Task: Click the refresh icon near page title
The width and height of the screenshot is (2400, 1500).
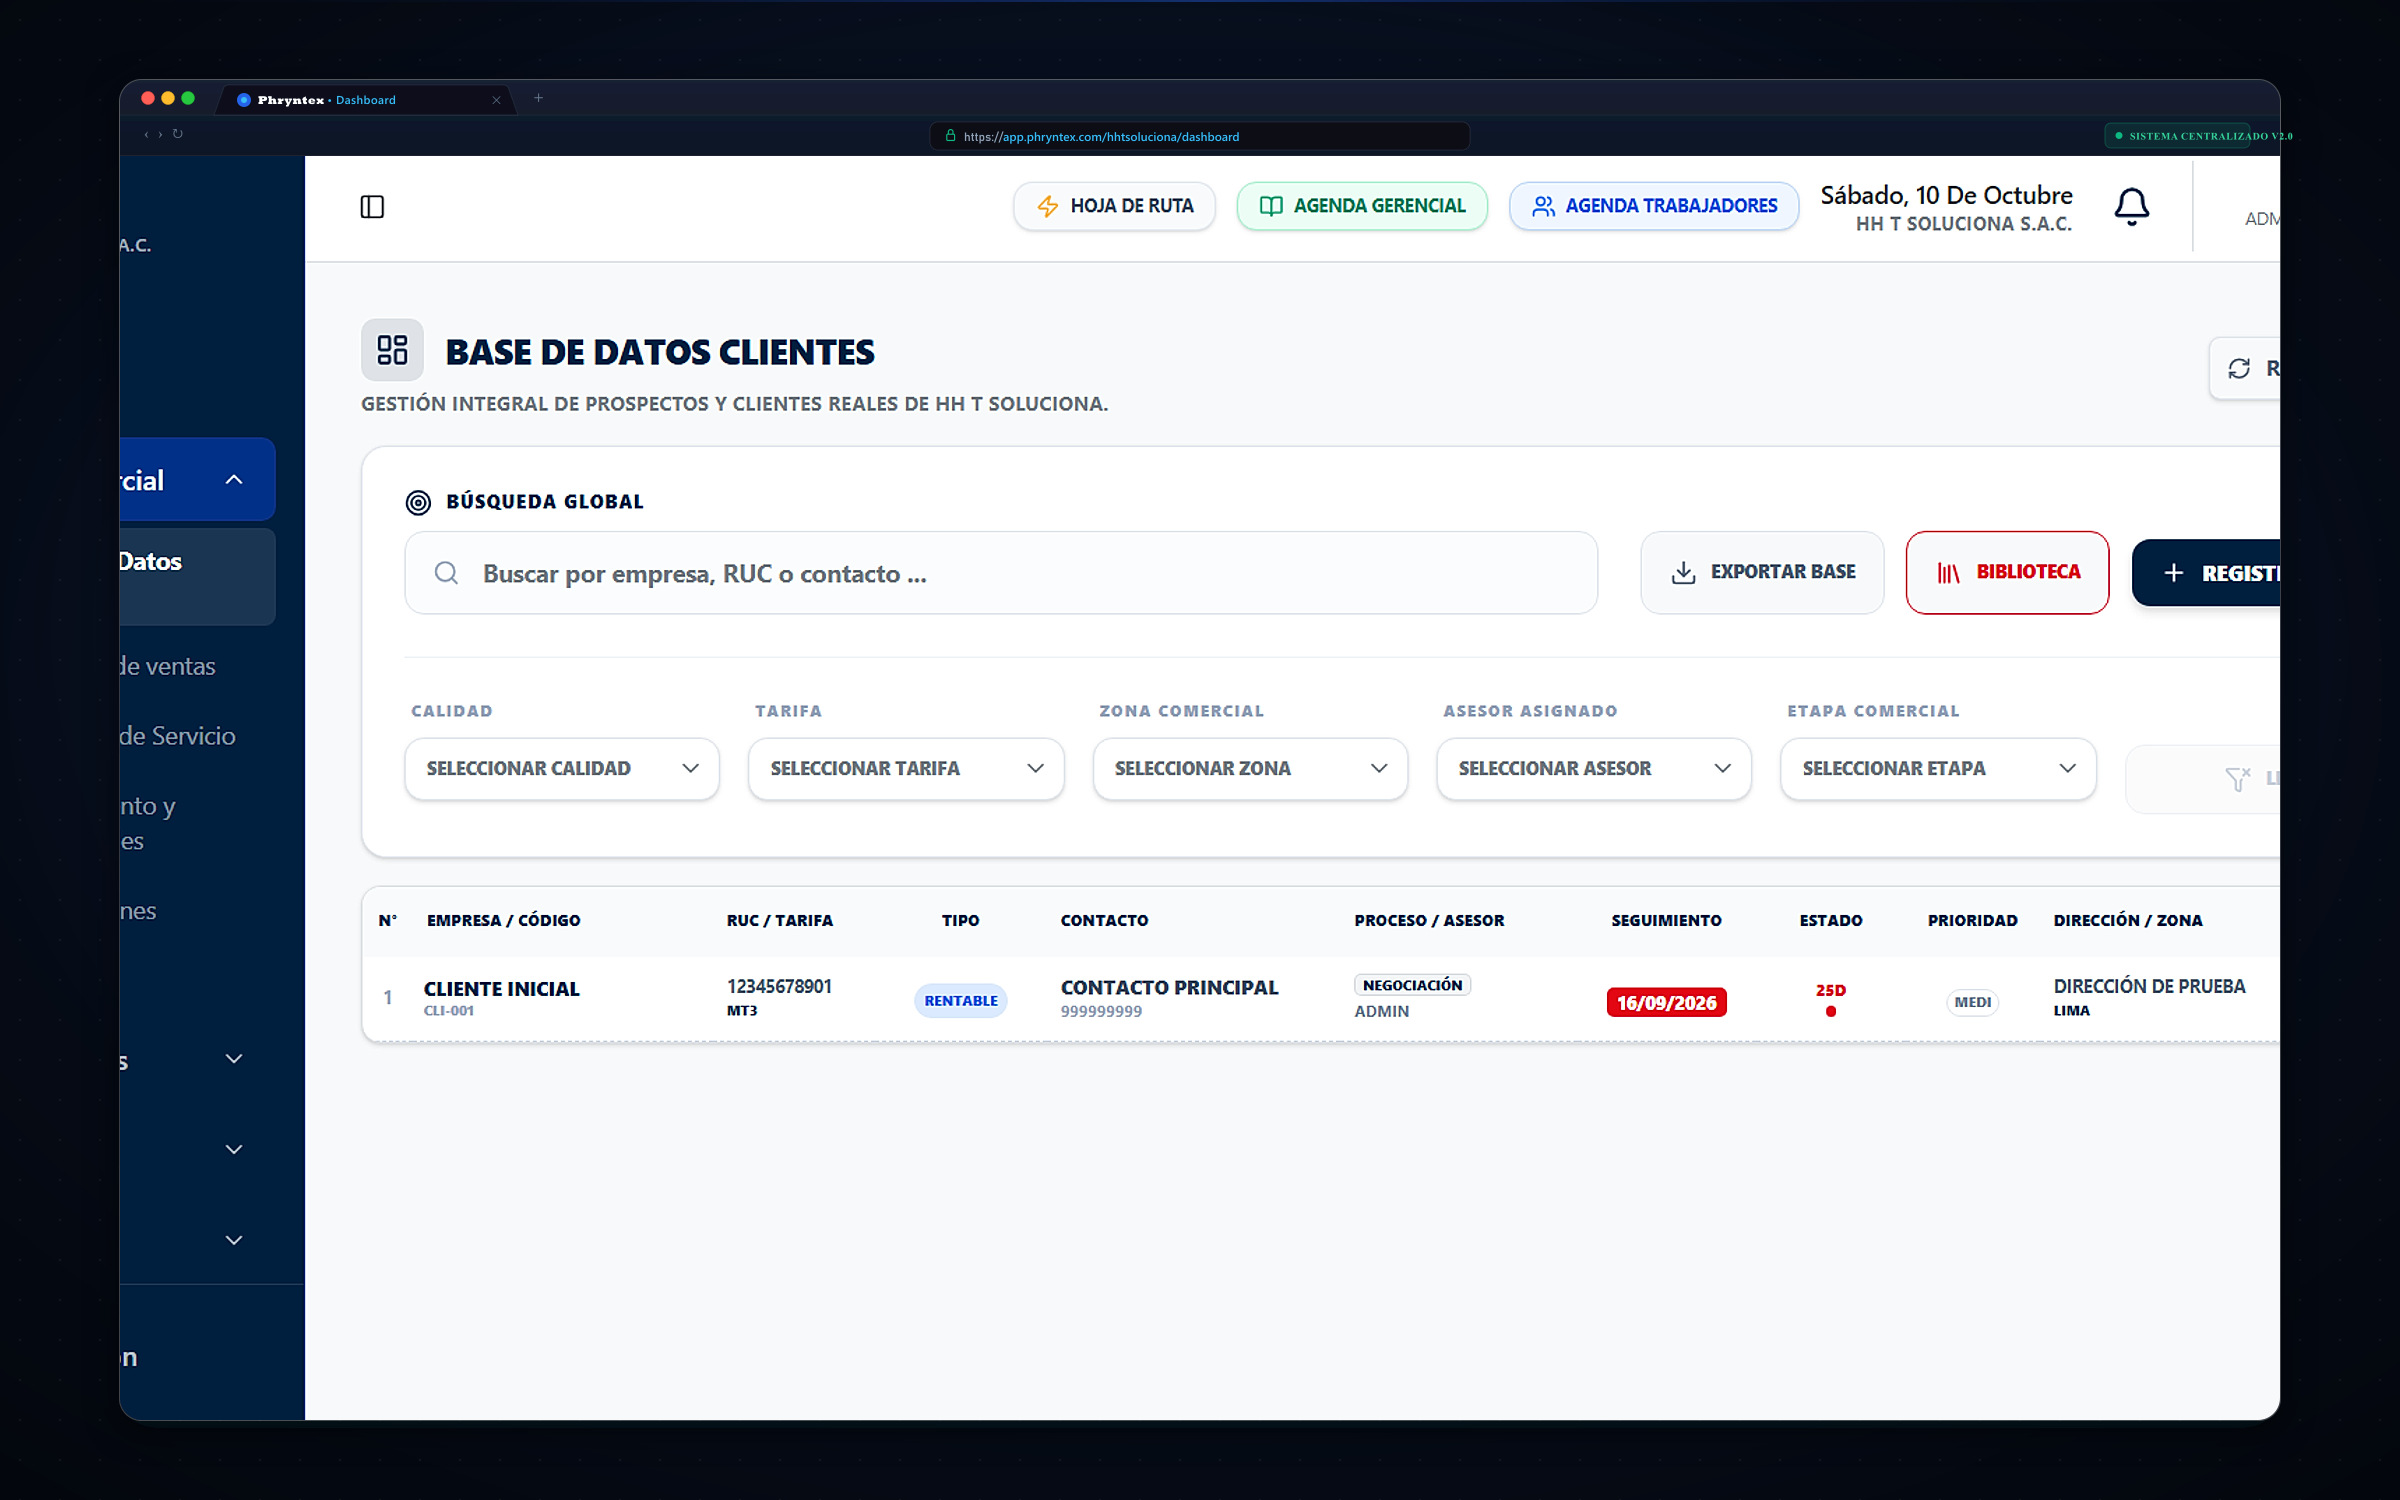Action: 2239,368
